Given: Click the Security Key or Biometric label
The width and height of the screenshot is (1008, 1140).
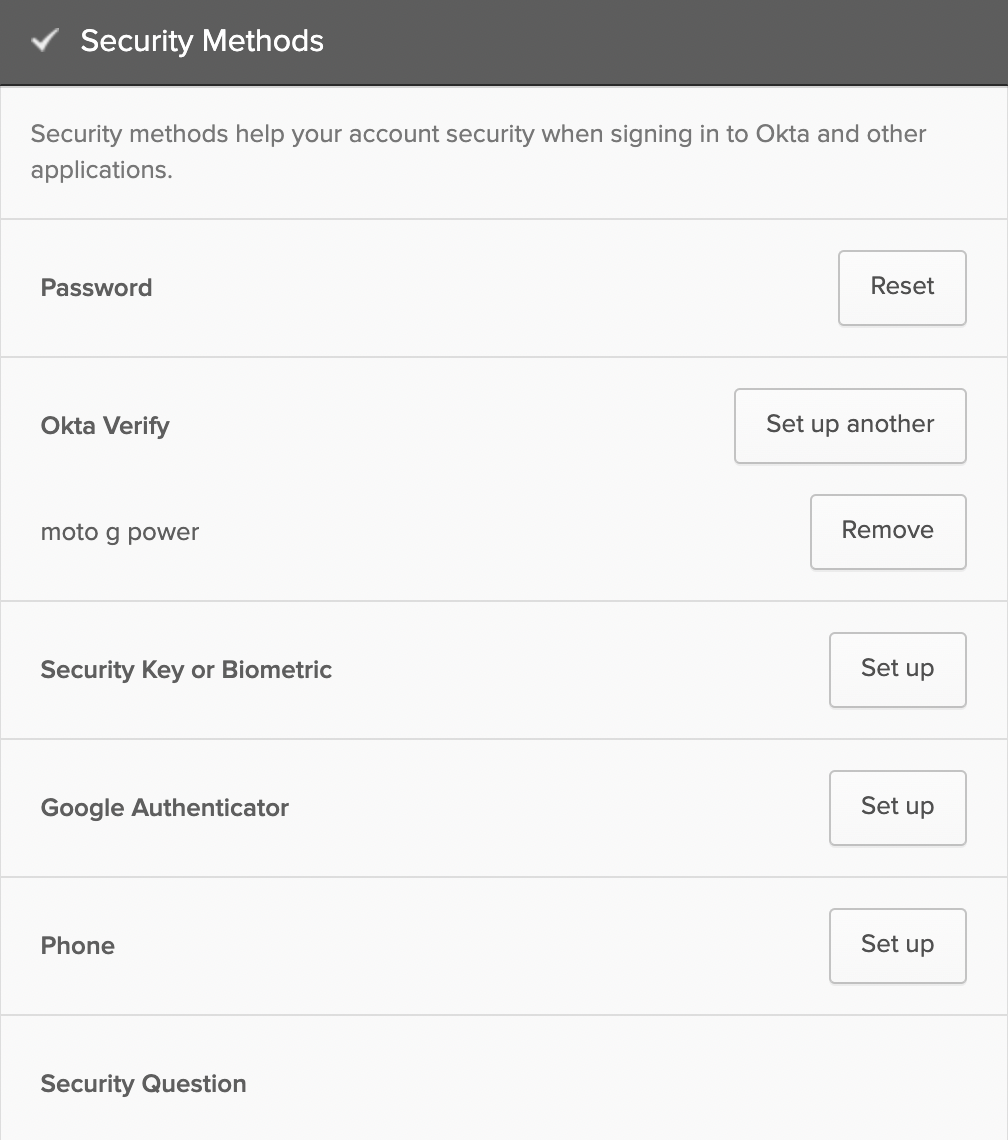Looking at the screenshot, I should (186, 670).
